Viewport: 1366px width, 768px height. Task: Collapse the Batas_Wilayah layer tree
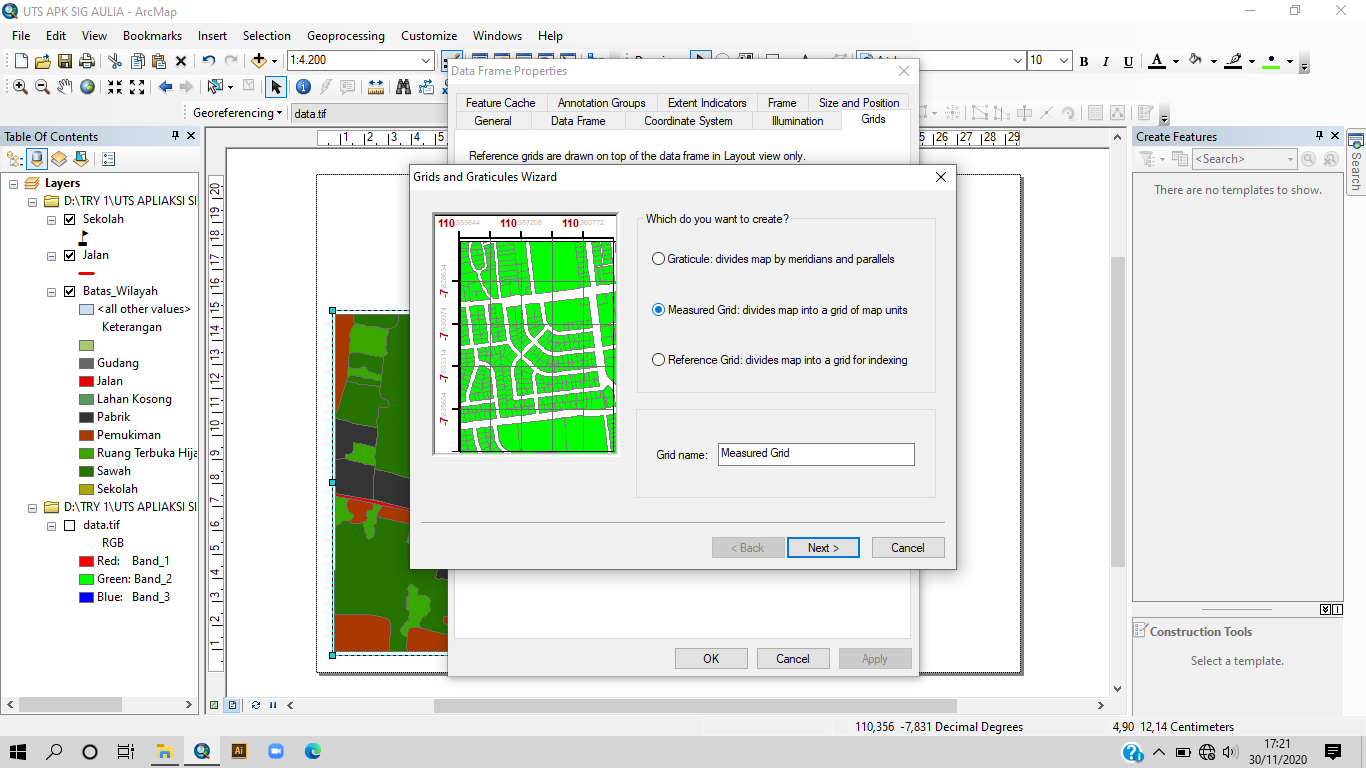click(52, 292)
